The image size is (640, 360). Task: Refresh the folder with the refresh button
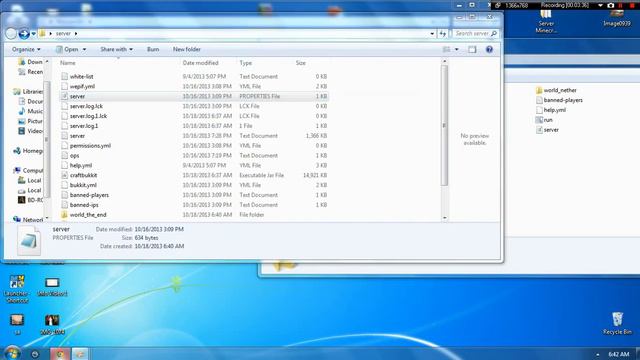pyautogui.click(x=443, y=33)
